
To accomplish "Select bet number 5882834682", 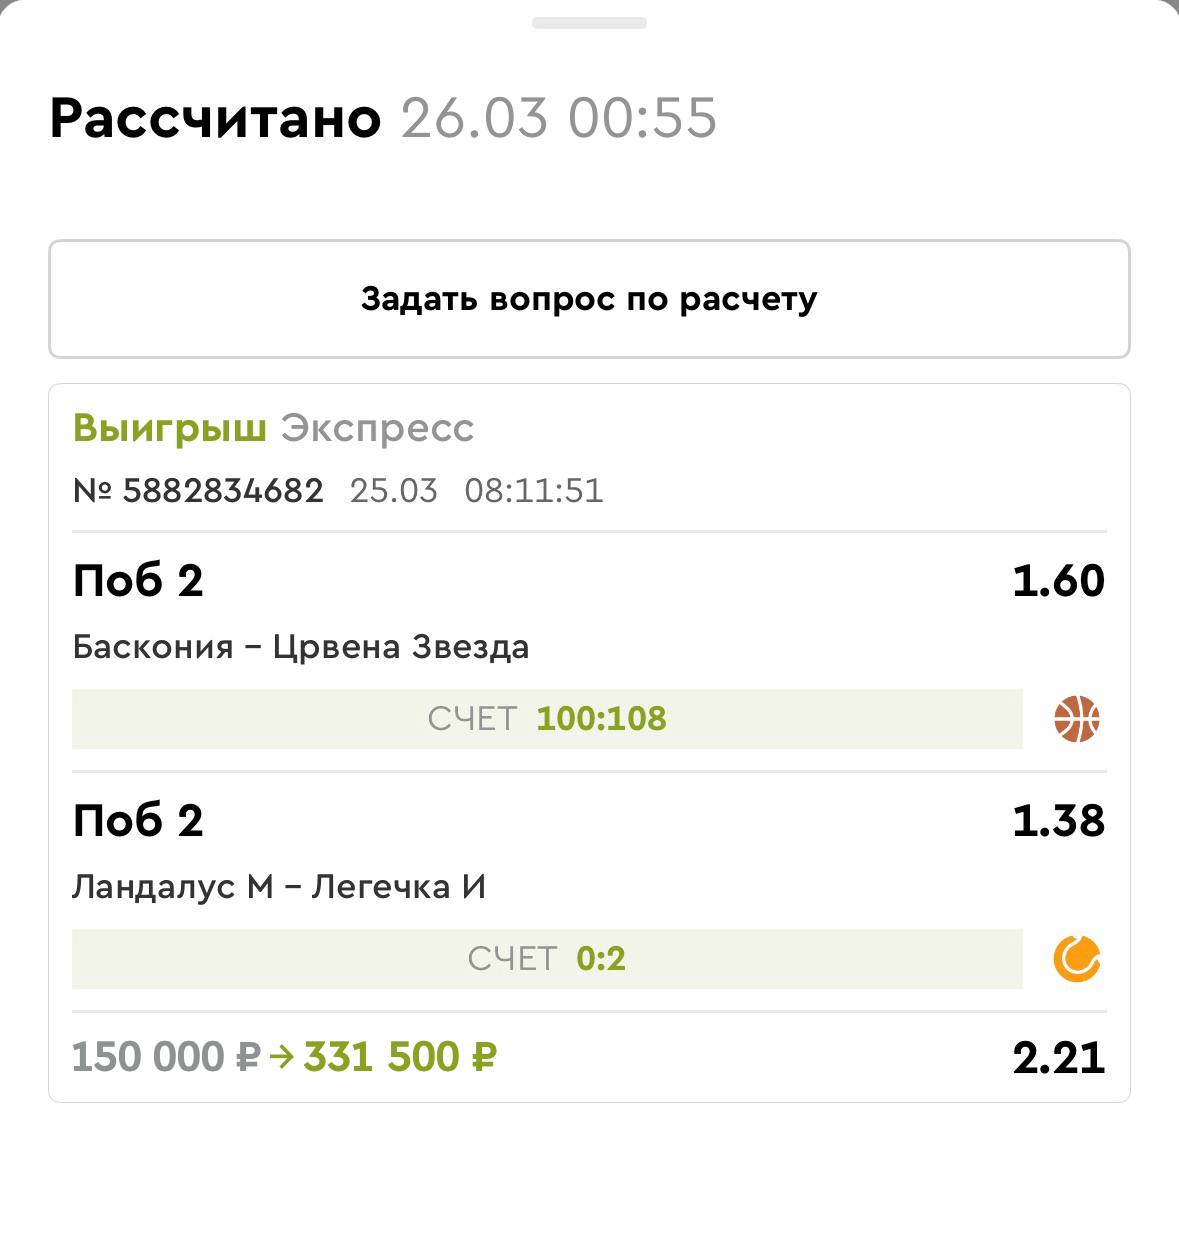I will (199, 491).
